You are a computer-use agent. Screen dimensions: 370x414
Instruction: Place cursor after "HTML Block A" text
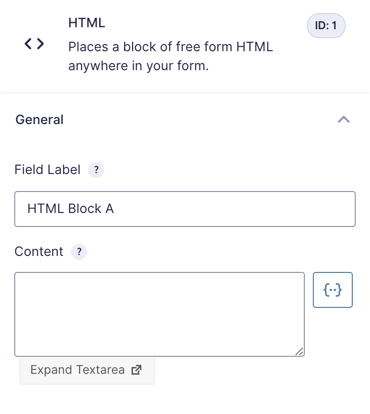[x=115, y=209]
